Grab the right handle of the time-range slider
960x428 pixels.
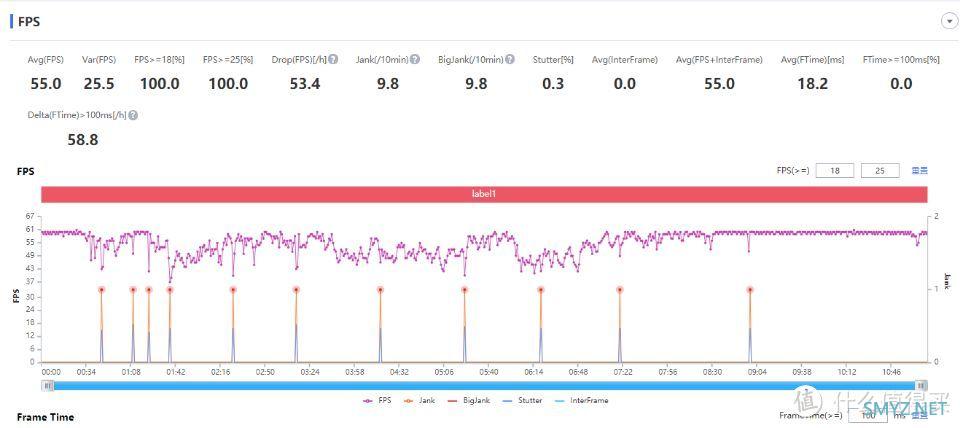921,385
